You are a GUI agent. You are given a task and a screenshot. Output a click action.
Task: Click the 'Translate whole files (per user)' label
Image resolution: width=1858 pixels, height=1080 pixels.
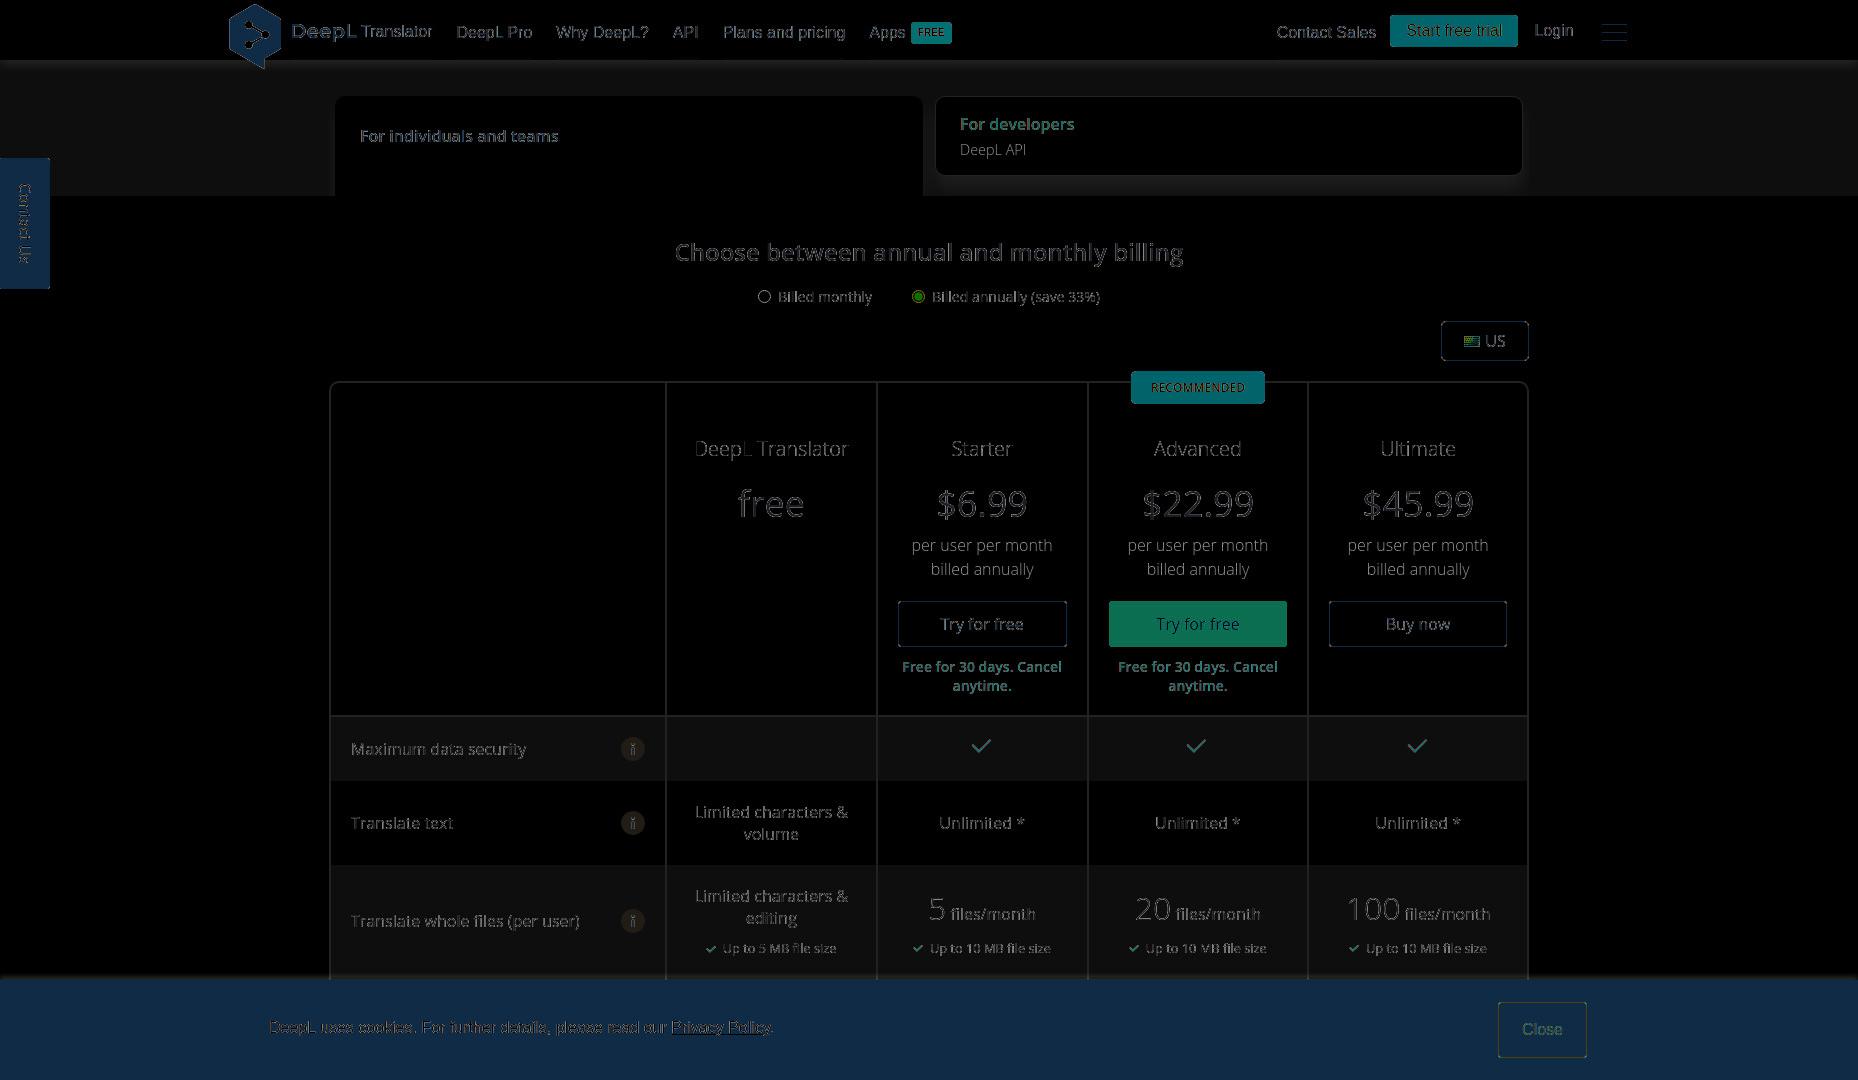465,921
